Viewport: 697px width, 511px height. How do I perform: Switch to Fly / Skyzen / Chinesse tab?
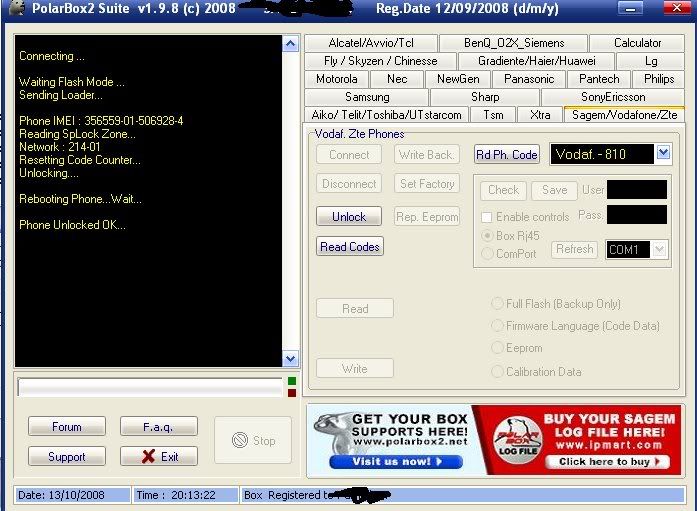(381, 61)
